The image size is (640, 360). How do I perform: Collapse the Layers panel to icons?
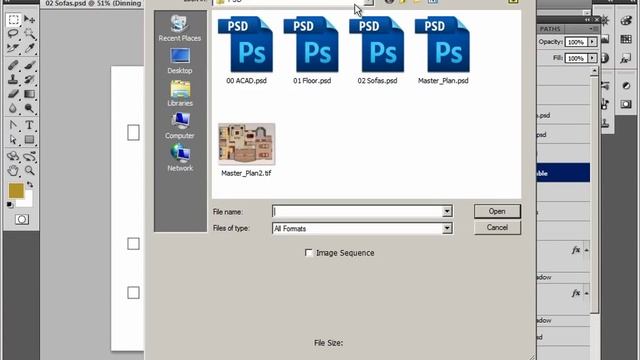(x=587, y=20)
